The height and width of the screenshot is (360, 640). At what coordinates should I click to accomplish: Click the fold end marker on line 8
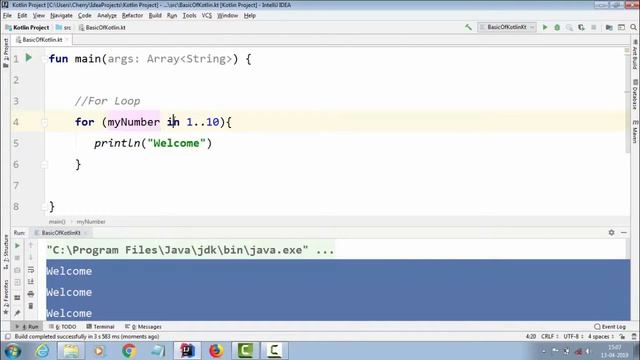pos(44,207)
